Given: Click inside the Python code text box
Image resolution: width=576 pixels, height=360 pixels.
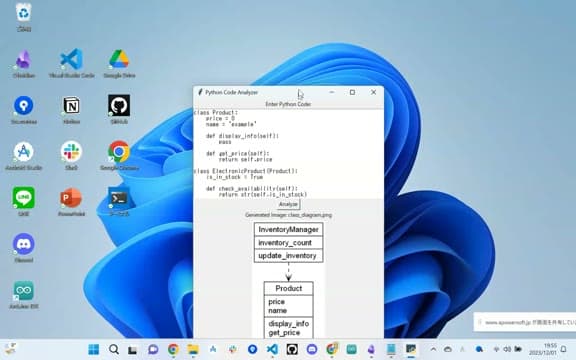Looking at the screenshot, I should coord(288,154).
